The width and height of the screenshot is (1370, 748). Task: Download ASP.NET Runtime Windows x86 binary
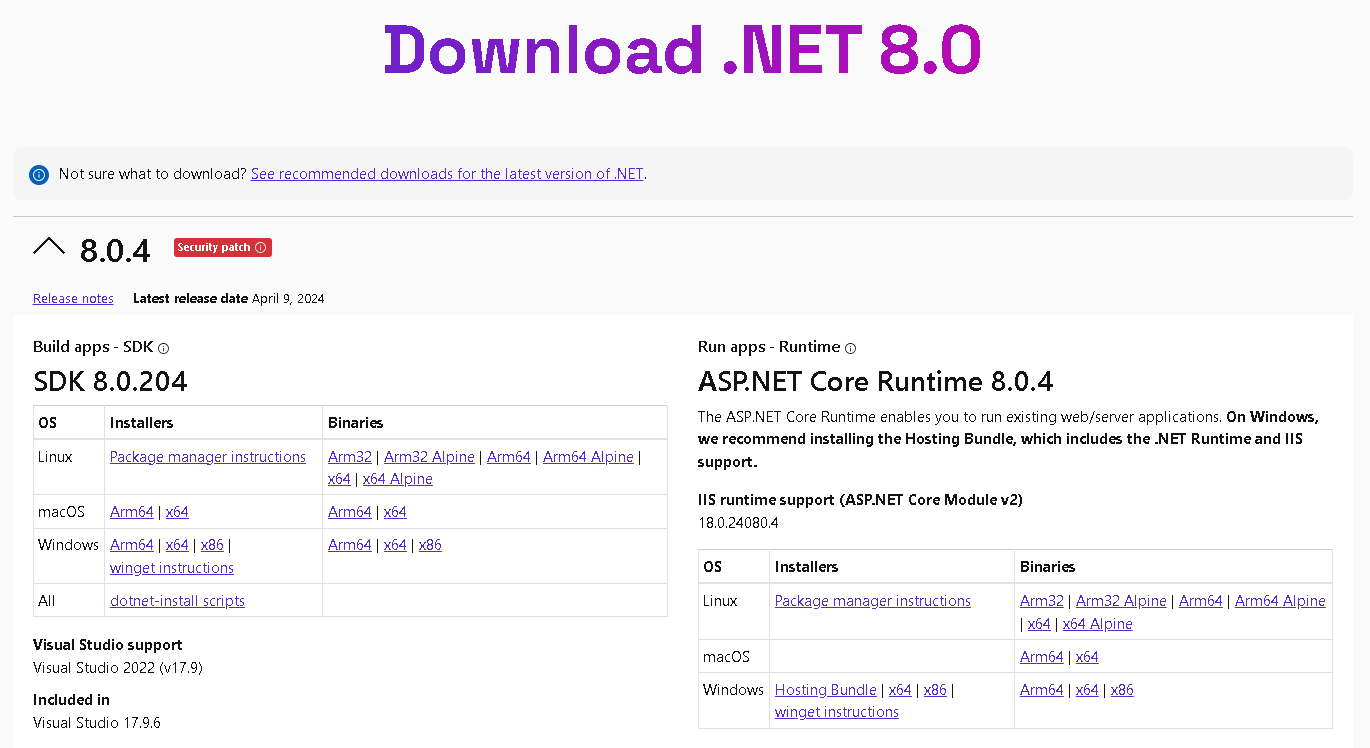[x=1122, y=690]
